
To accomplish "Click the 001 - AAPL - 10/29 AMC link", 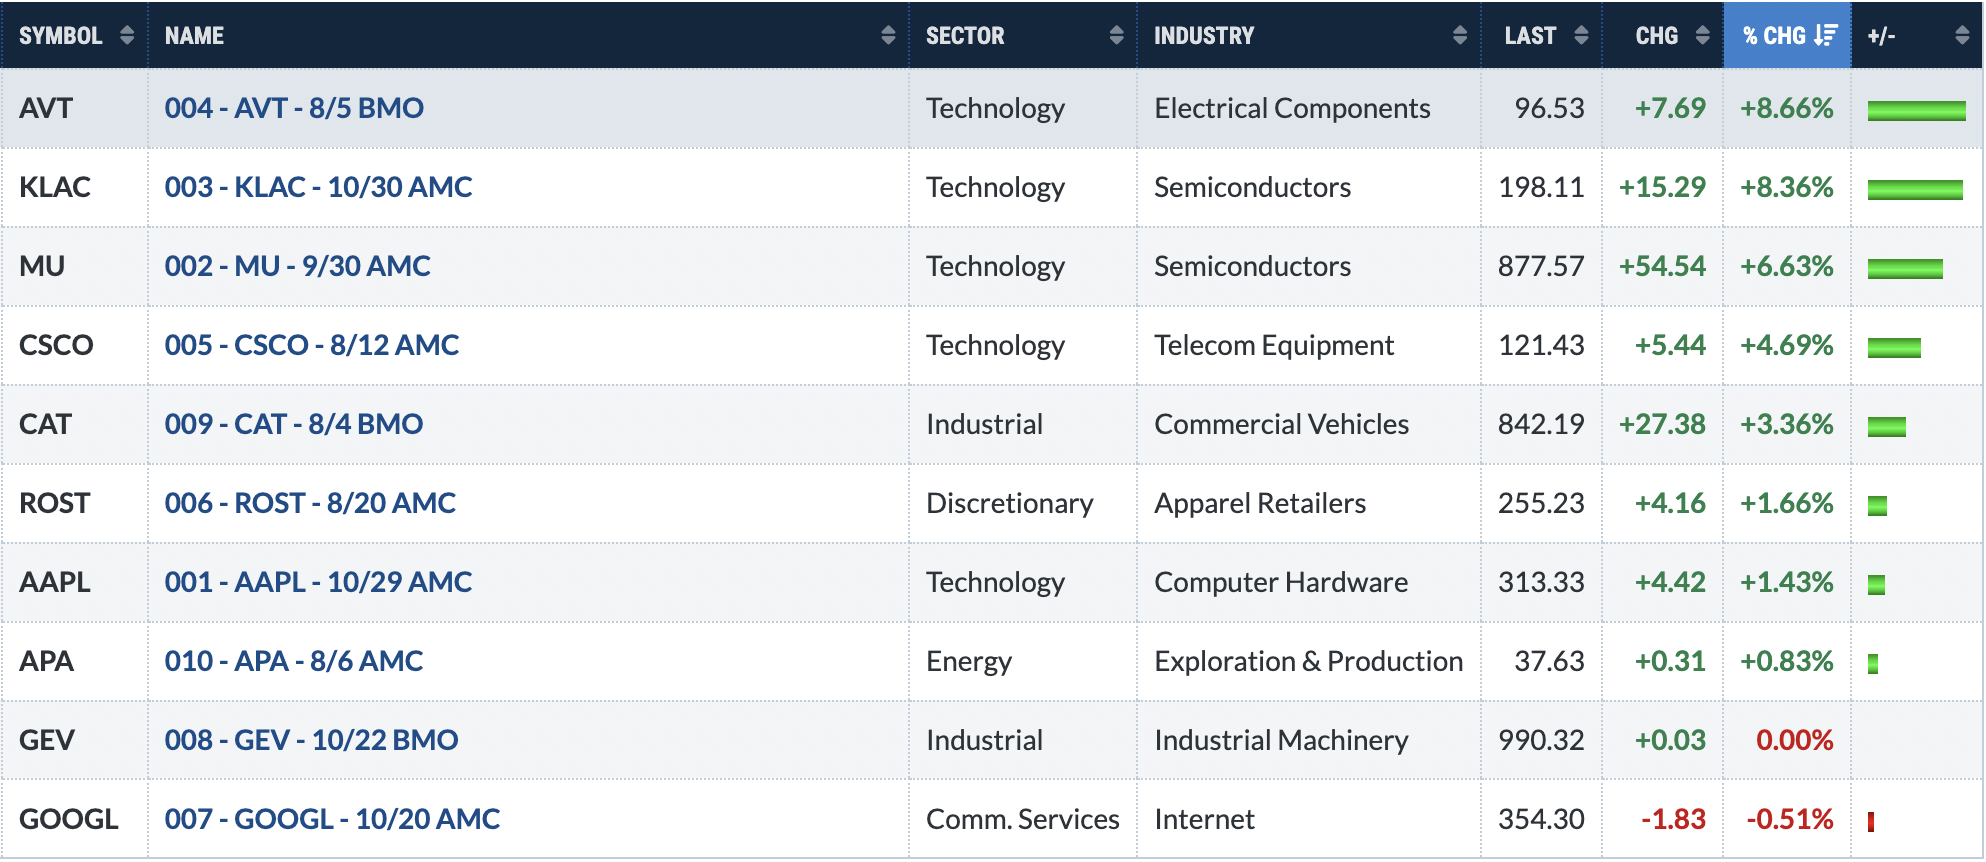I will point(318,582).
